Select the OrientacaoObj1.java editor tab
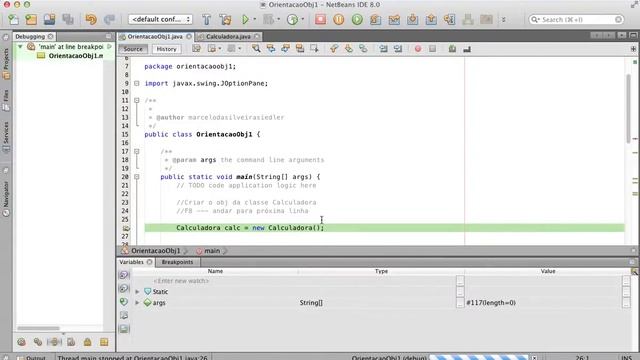 [155, 37]
